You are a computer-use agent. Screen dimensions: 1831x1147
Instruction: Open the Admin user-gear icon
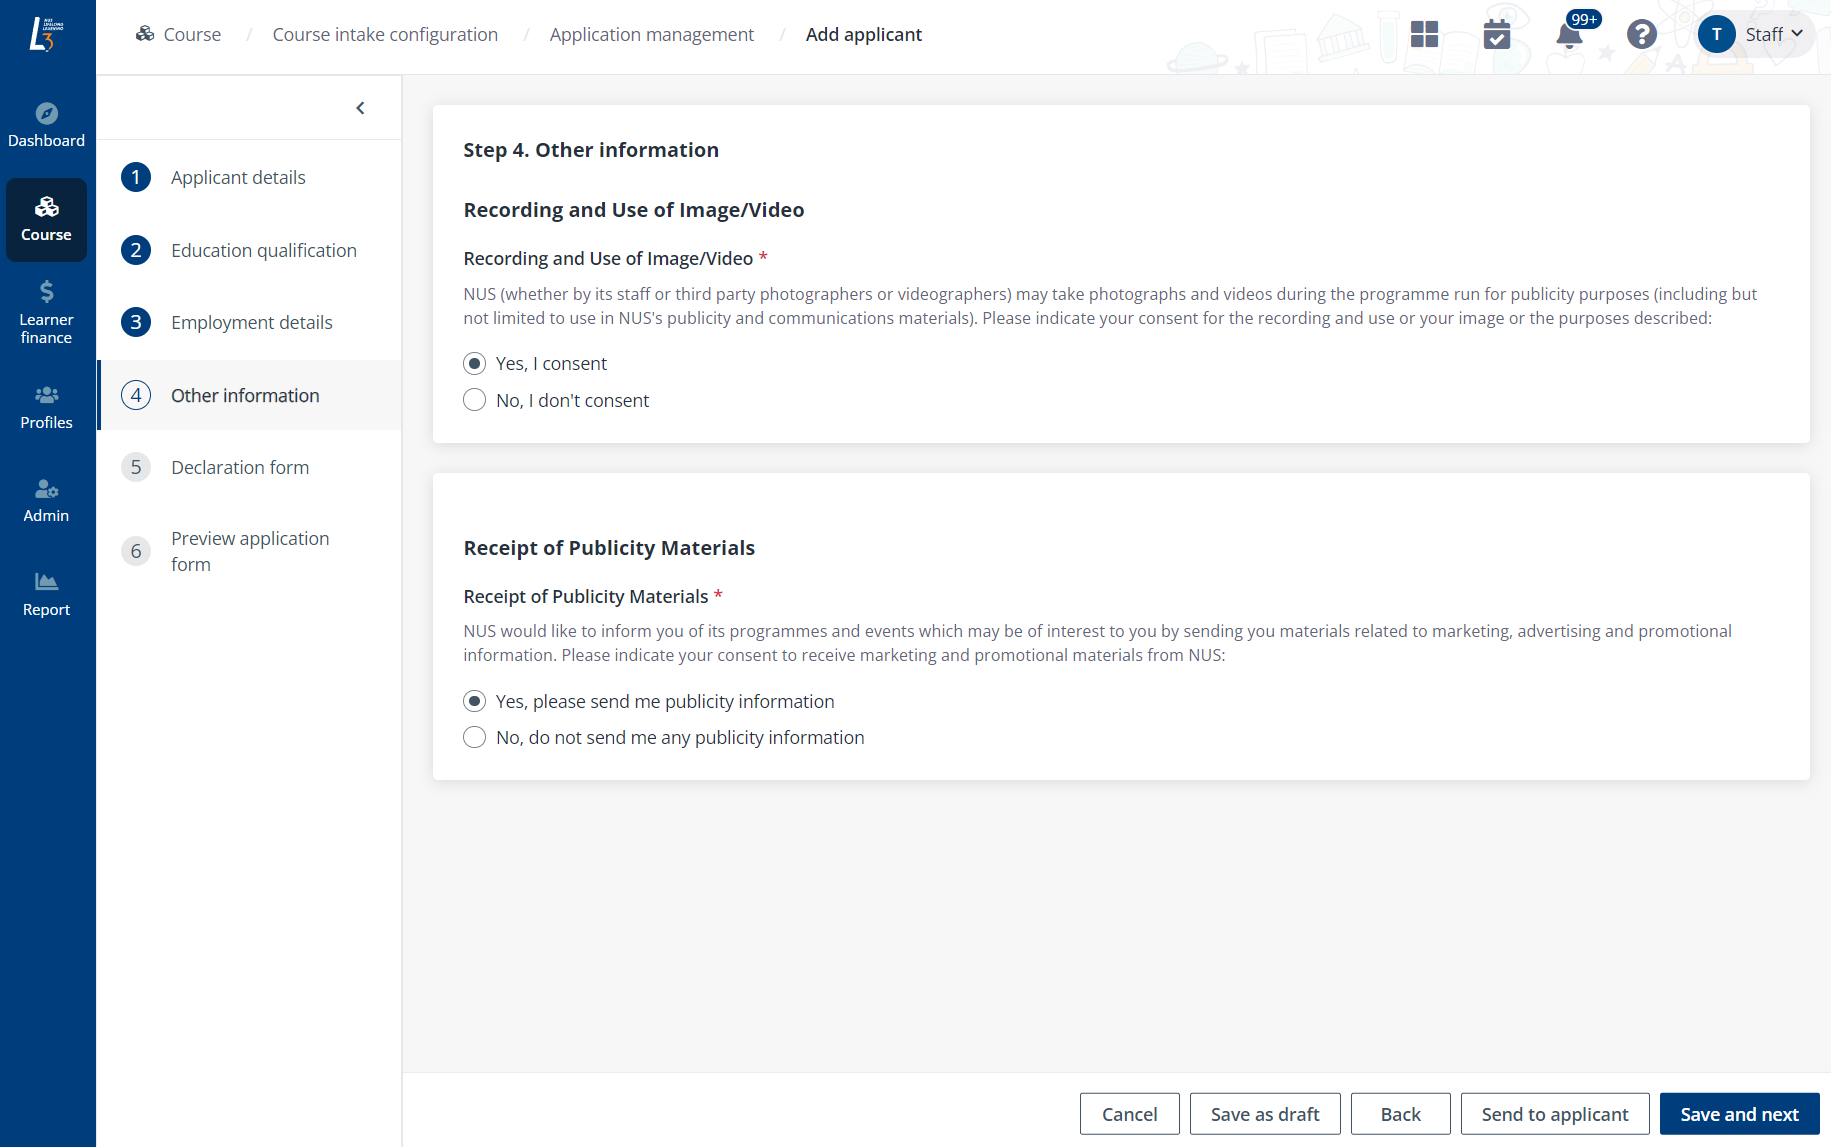(x=46, y=489)
